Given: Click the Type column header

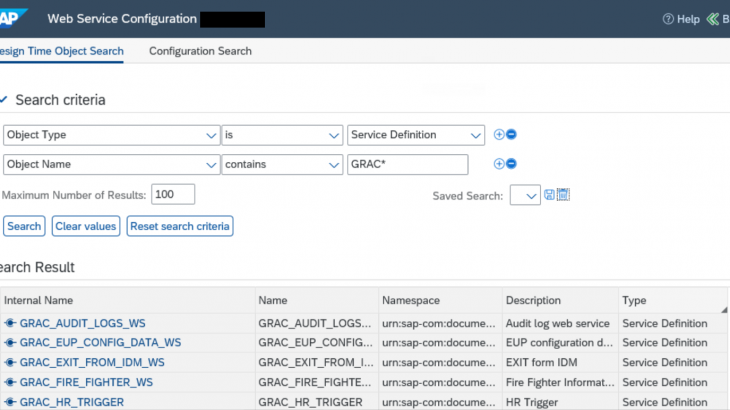Looking at the screenshot, I should (x=673, y=300).
